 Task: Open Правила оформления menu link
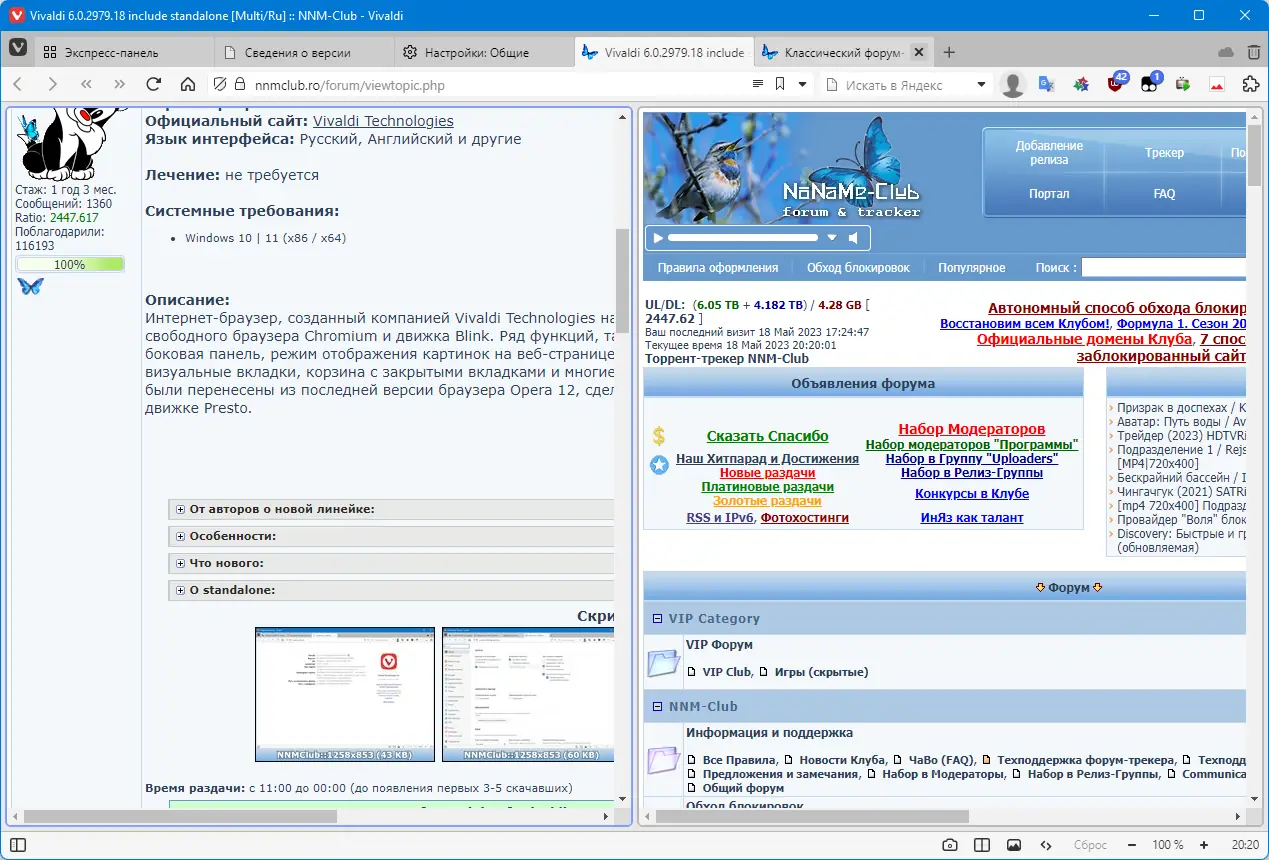tap(718, 268)
